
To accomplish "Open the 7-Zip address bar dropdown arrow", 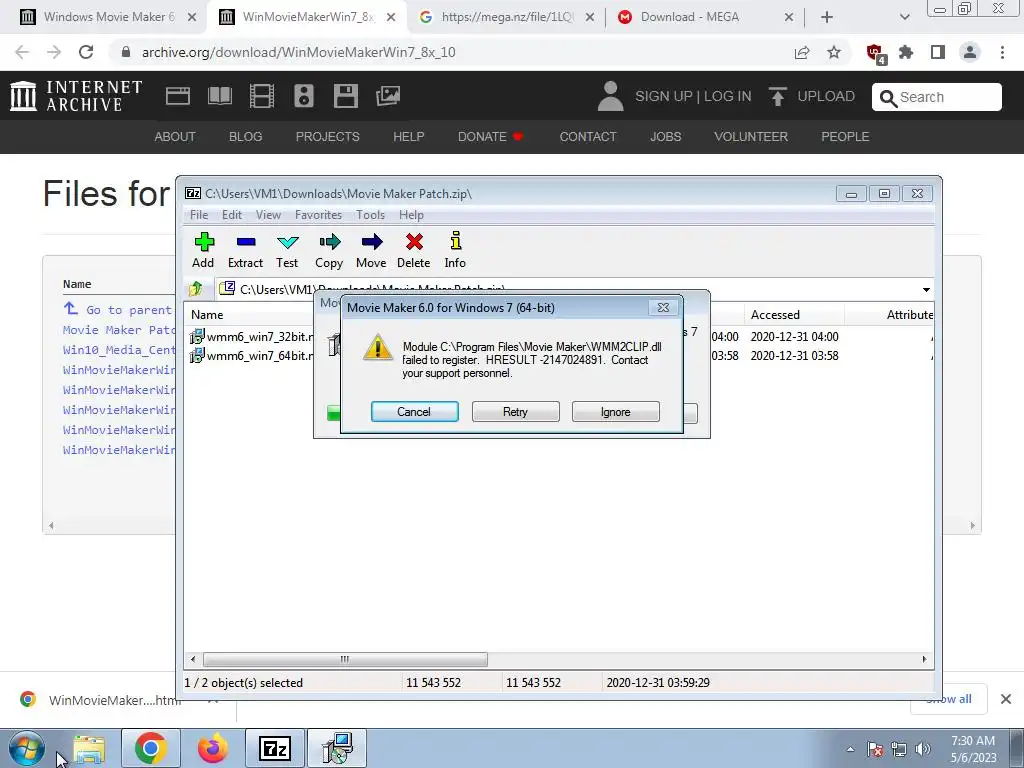I will (x=926, y=289).
